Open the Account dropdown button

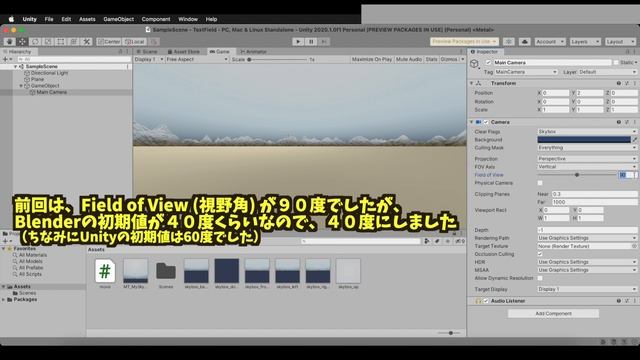[x=550, y=42]
